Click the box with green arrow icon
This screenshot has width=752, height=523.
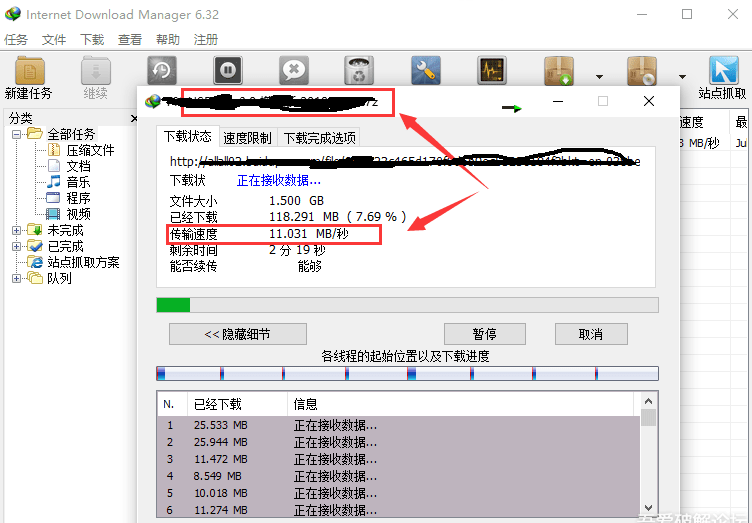559,70
